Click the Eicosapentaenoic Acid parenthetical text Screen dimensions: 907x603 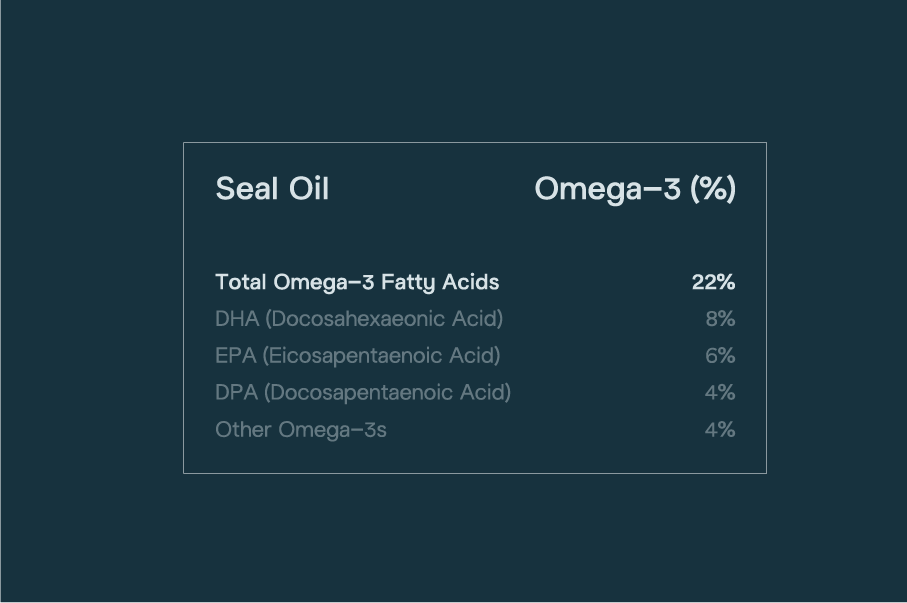(x=381, y=355)
